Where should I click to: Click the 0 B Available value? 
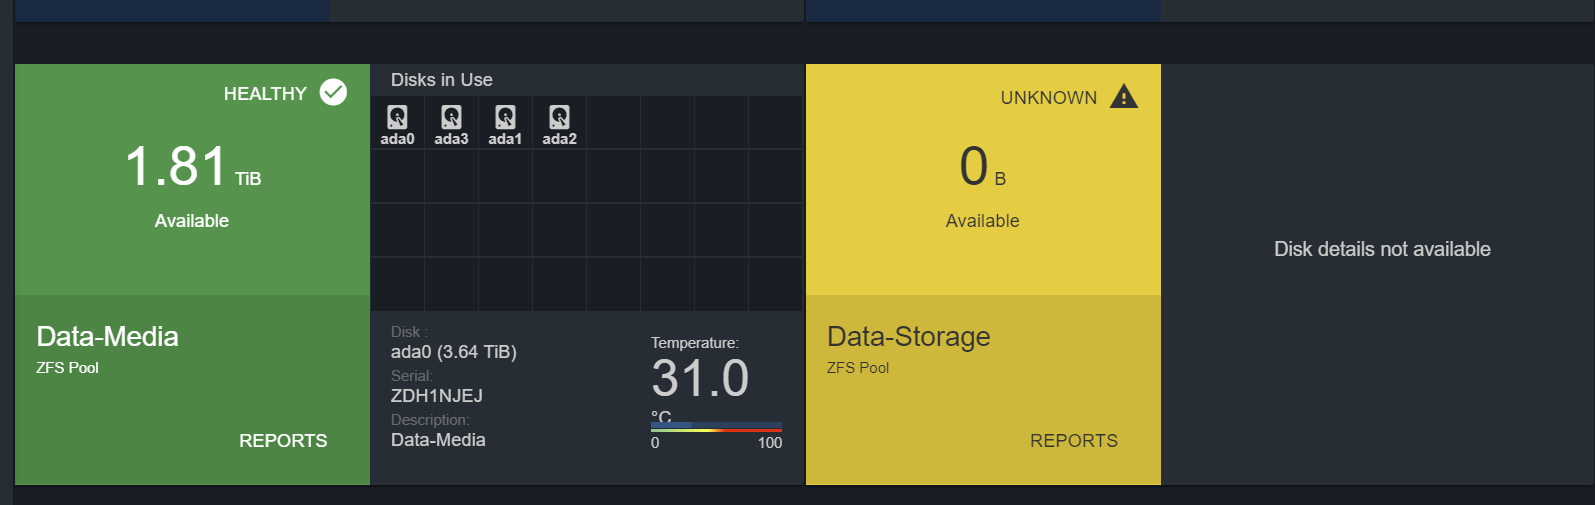click(x=982, y=167)
